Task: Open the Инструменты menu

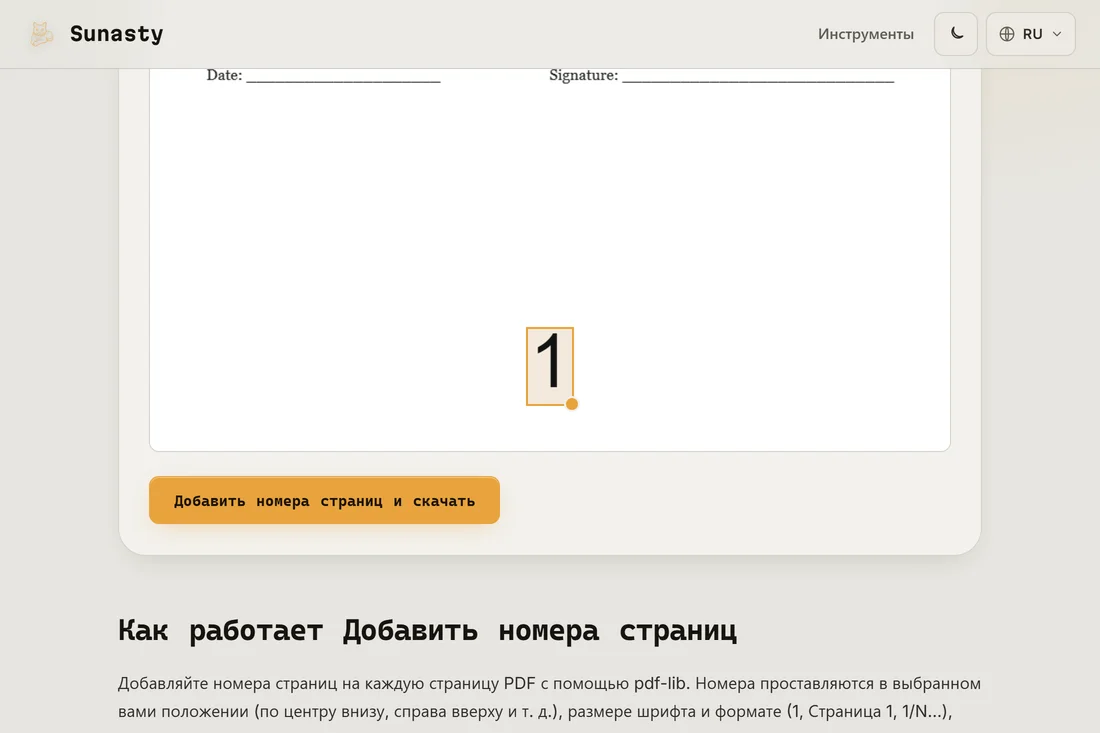Action: tap(865, 34)
